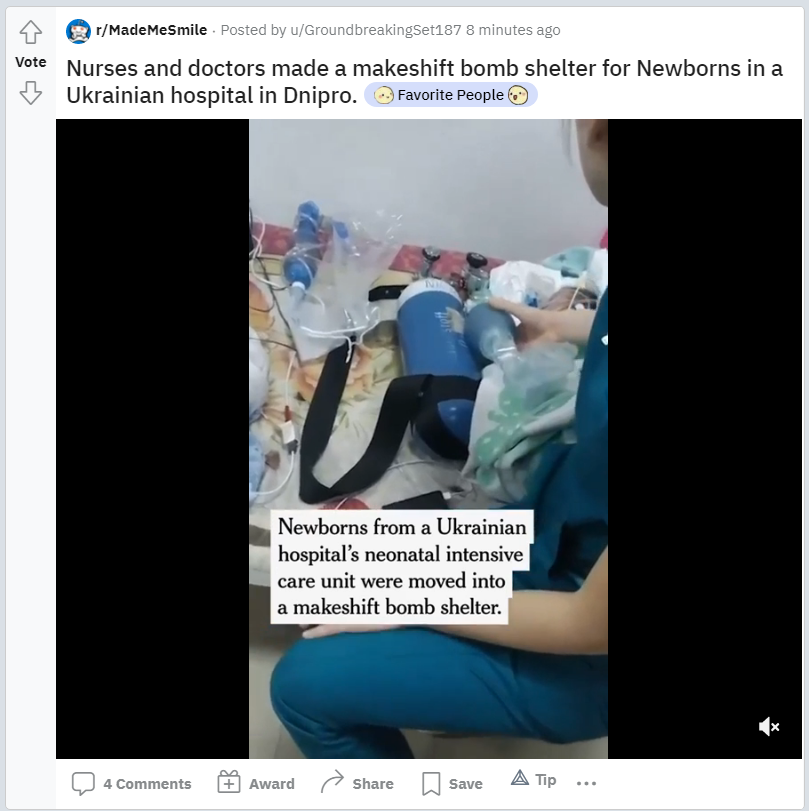
Task: Expand the three-dot more options menu
Action: click(586, 783)
